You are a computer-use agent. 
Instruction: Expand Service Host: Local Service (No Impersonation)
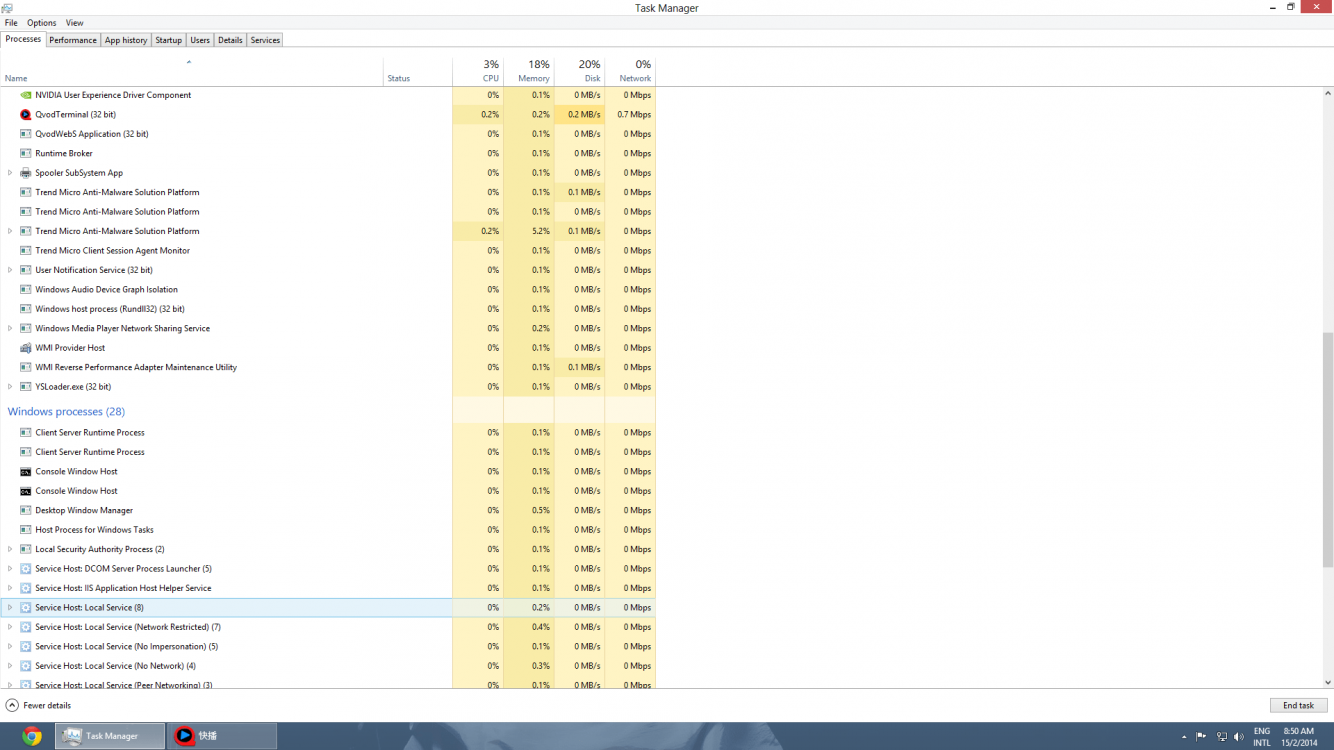click(10, 647)
